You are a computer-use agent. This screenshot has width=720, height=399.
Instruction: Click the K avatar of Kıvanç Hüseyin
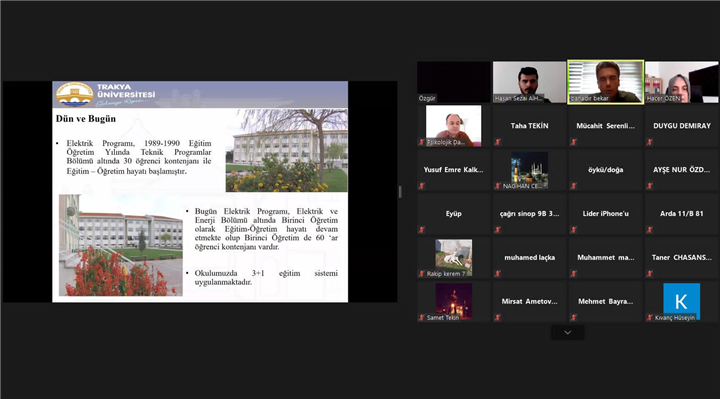(x=681, y=301)
